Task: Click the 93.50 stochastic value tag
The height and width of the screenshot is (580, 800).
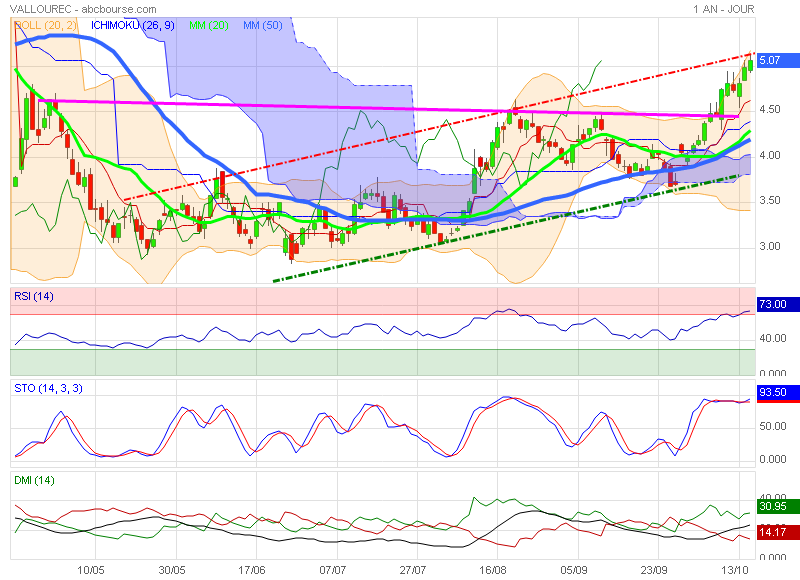Action: pyautogui.click(x=778, y=392)
